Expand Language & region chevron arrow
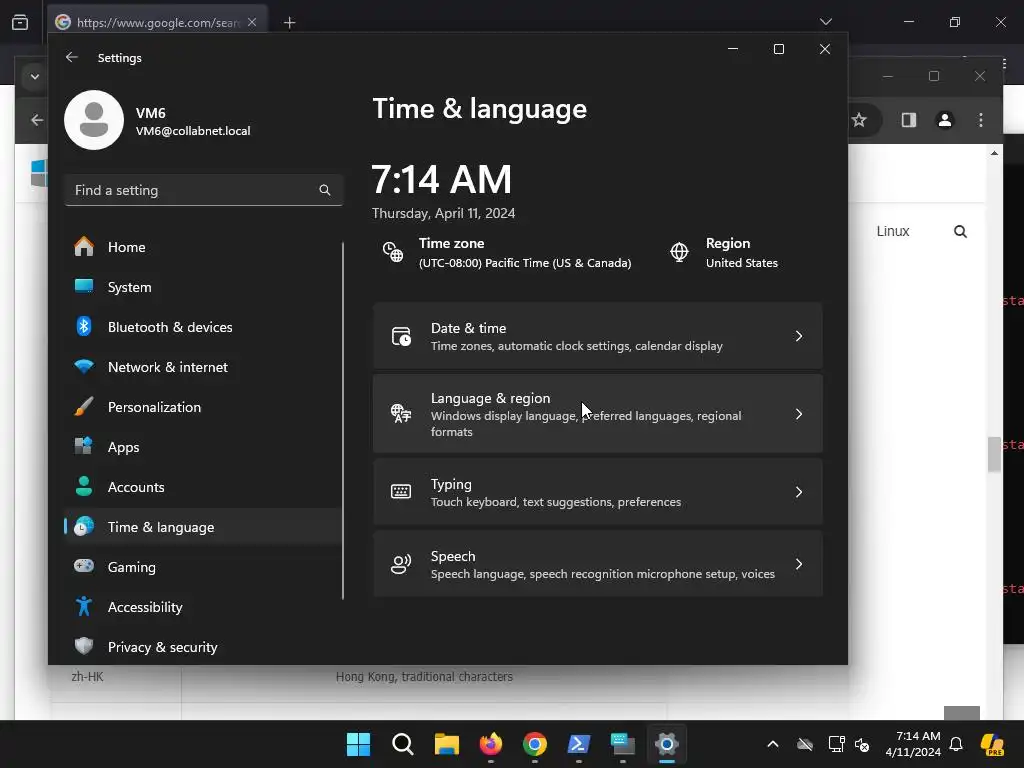Image resolution: width=1024 pixels, height=768 pixels. click(x=799, y=414)
